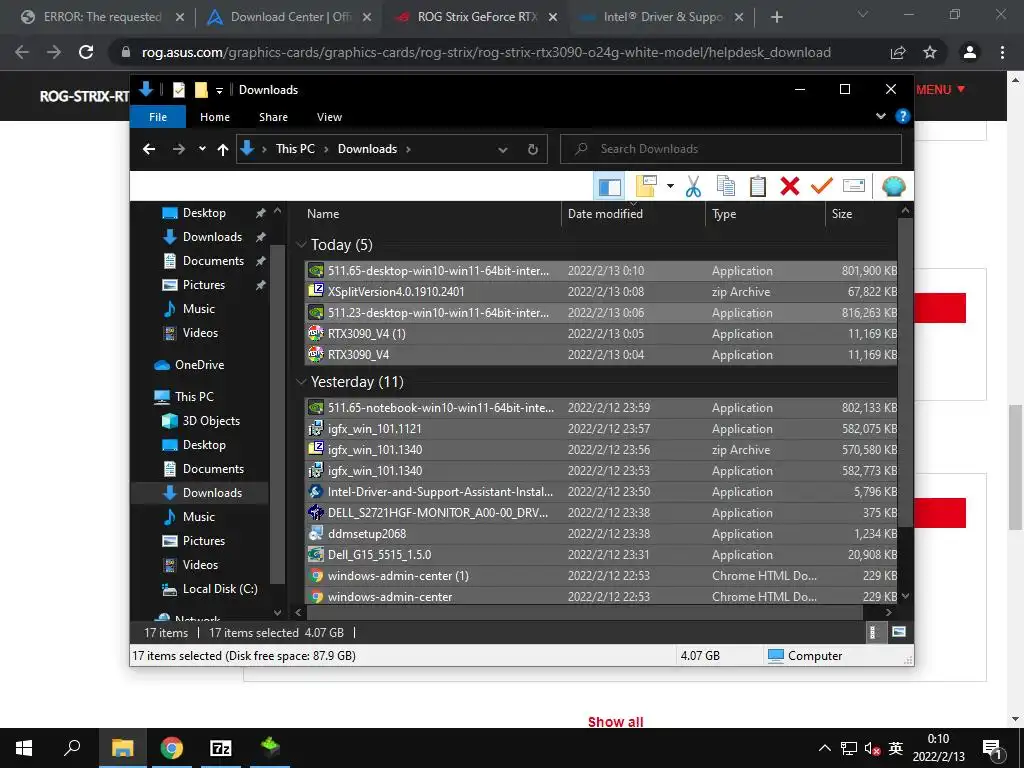The height and width of the screenshot is (768, 1024).
Task: Bookmark this page with star icon
Action: [930, 52]
